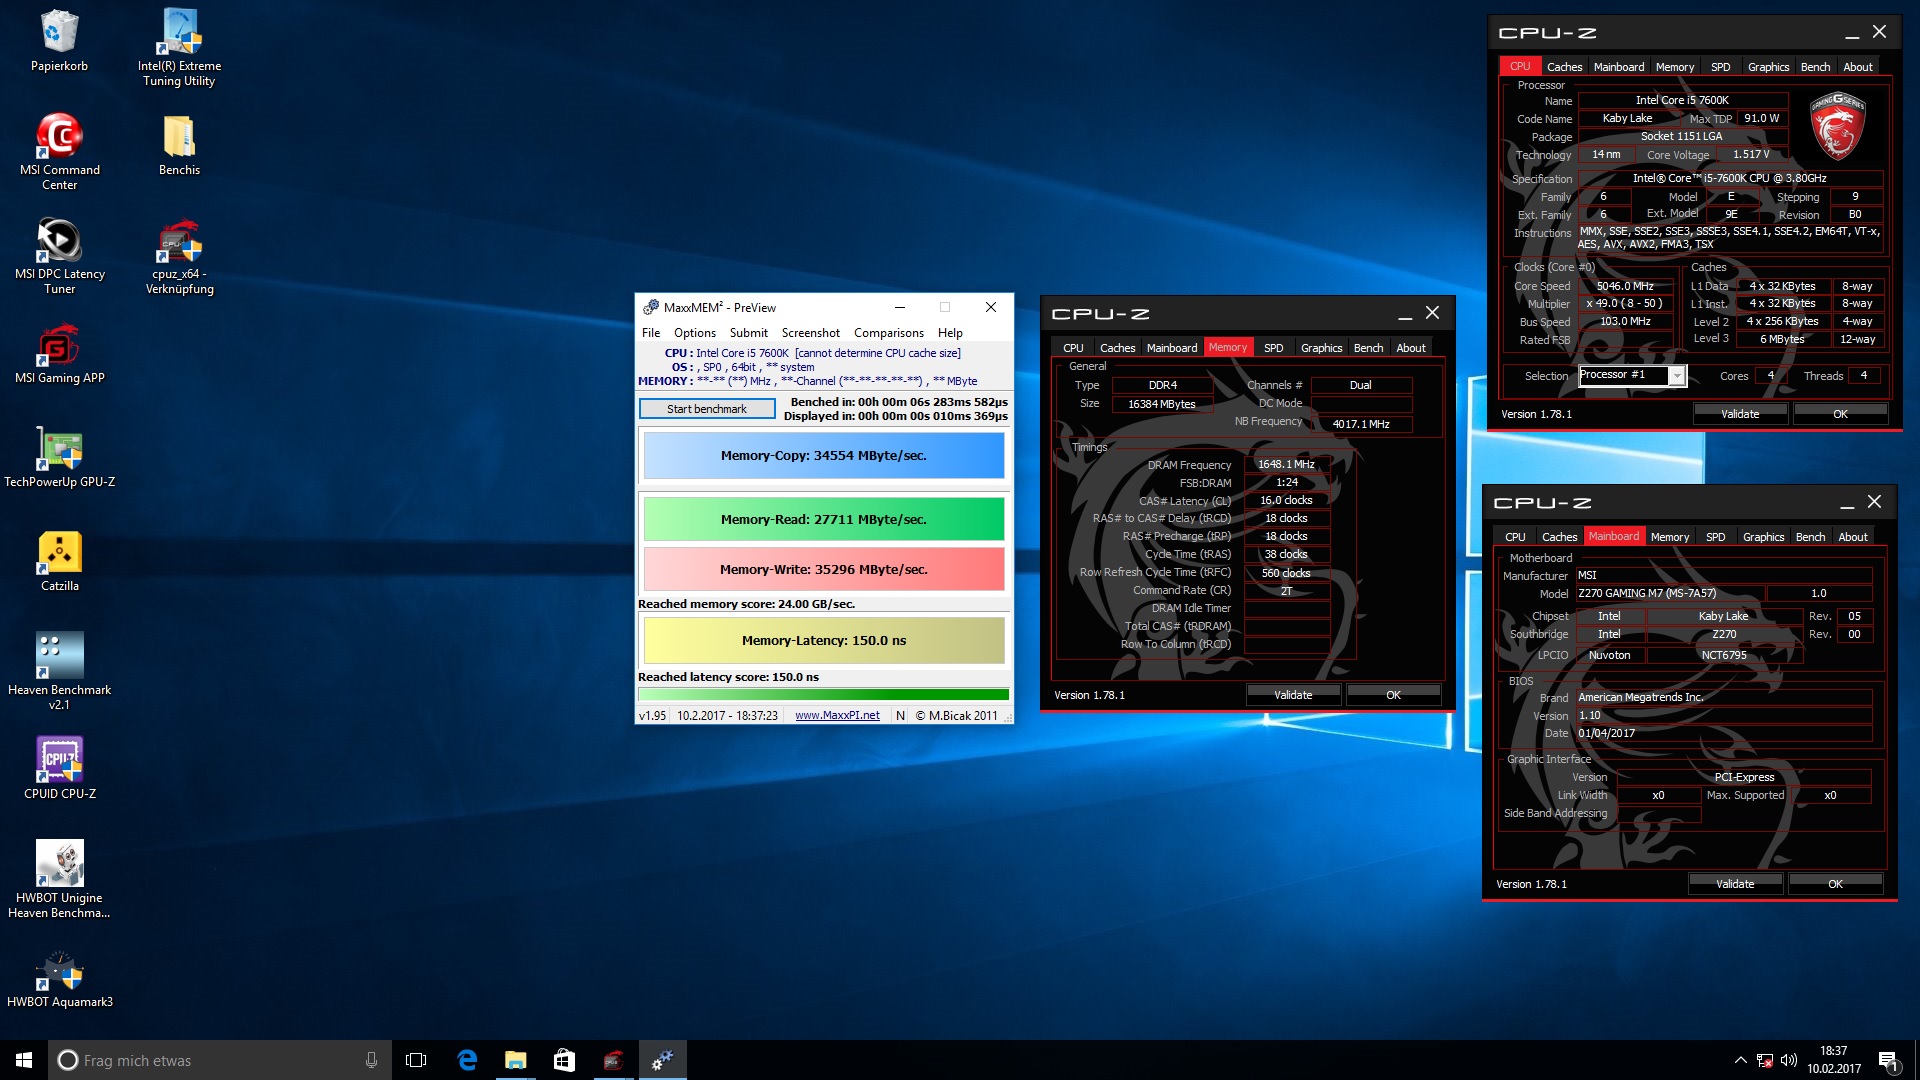Open Catzilla desktop icon
The width and height of the screenshot is (1920, 1080).
pyautogui.click(x=59, y=562)
